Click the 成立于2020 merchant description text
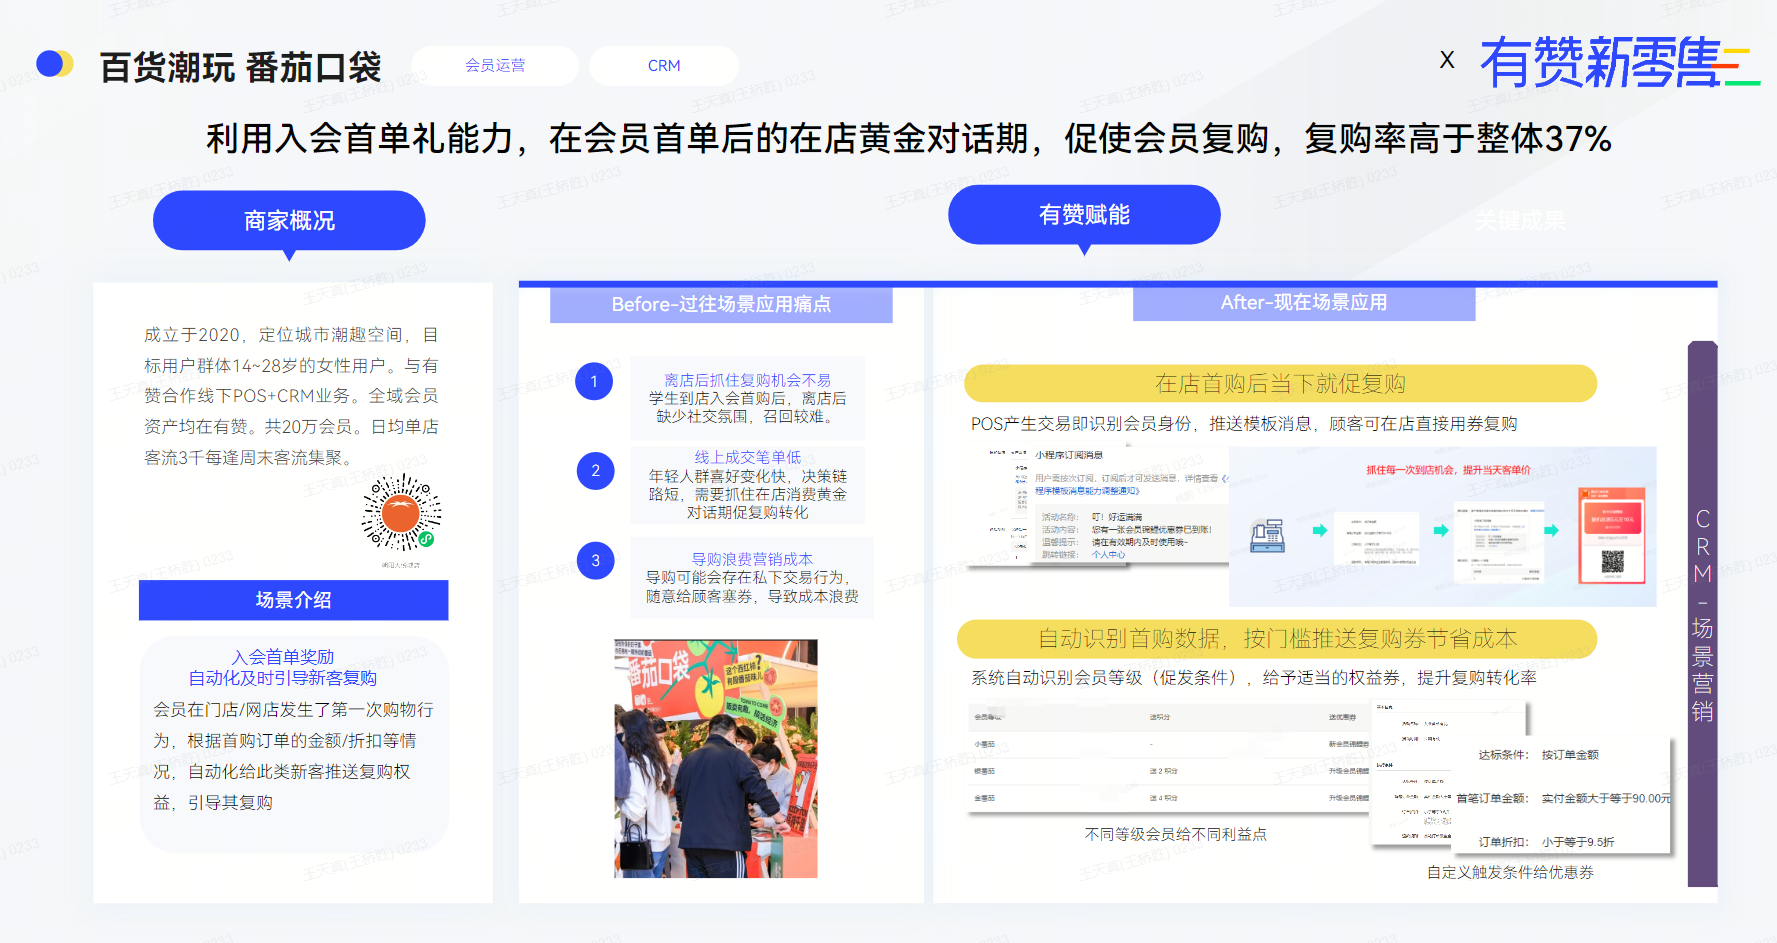Viewport: 1777px width, 943px height. click(x=291, y=396)
